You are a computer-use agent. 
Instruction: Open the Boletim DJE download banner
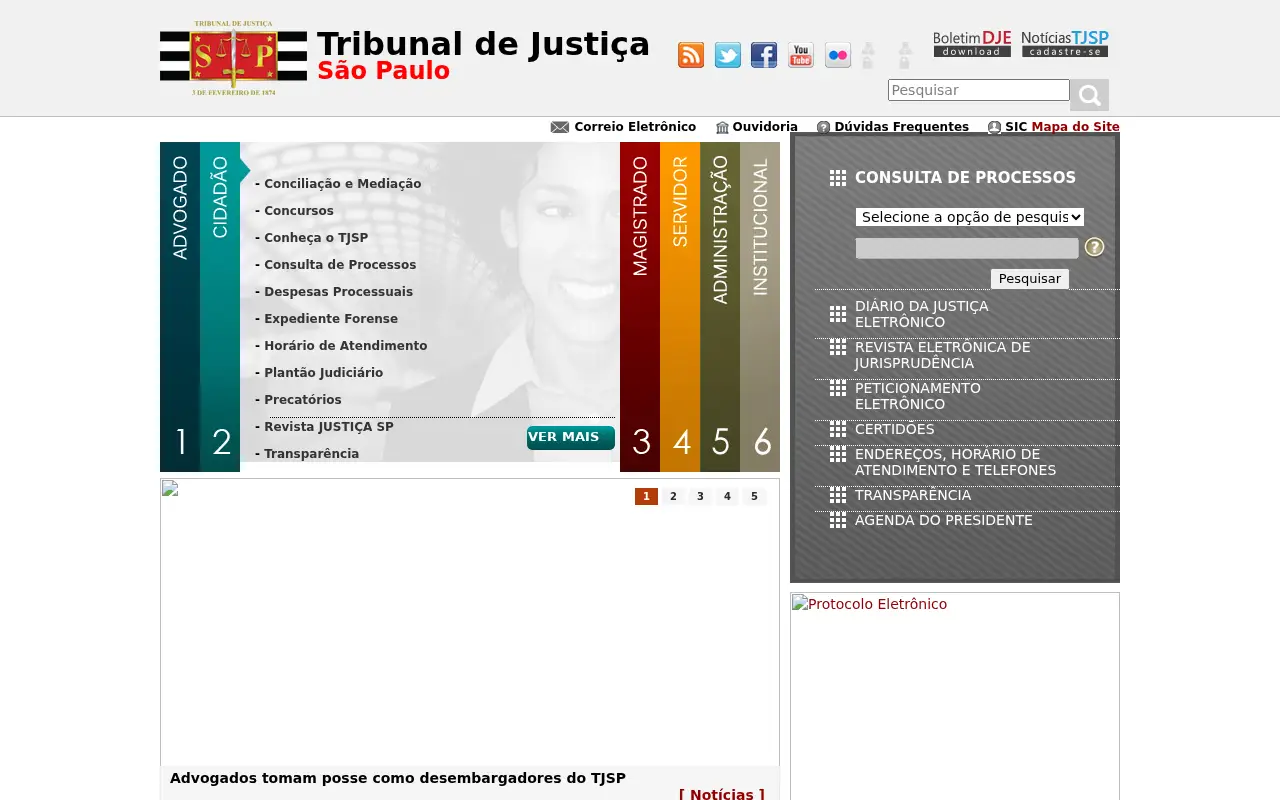[972, 44]
